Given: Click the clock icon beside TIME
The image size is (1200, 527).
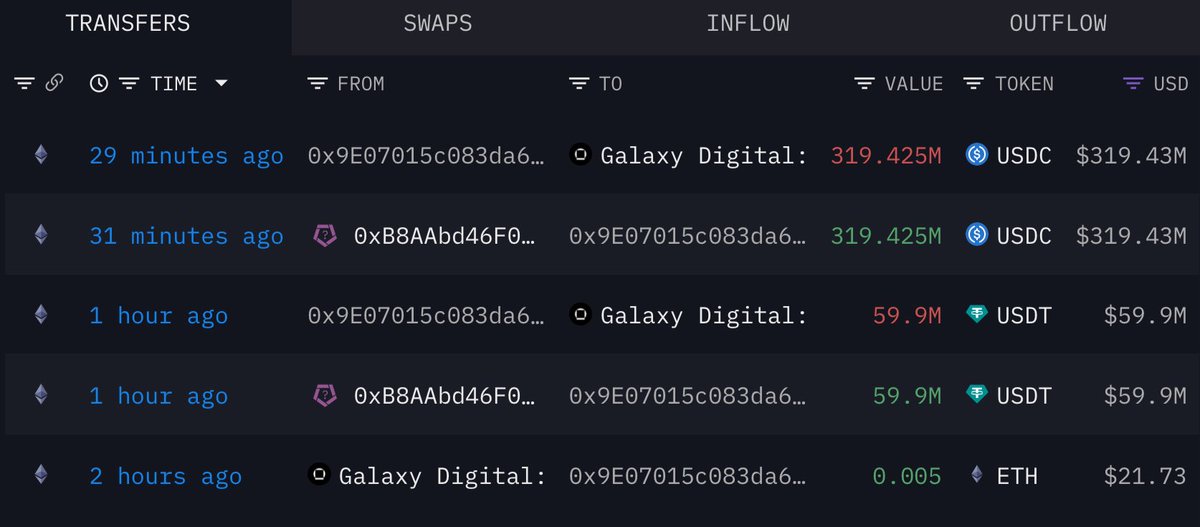Looking at the screenshot, I should [99, 84].
